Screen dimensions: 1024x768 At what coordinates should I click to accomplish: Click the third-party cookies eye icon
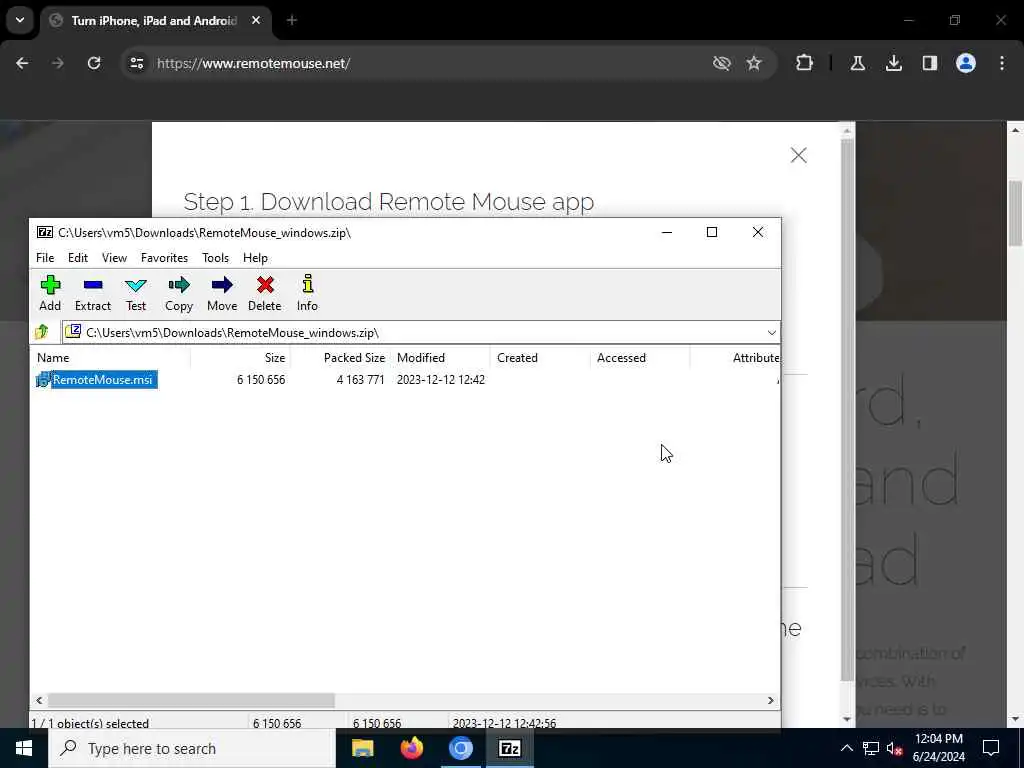tap(722, 63)
